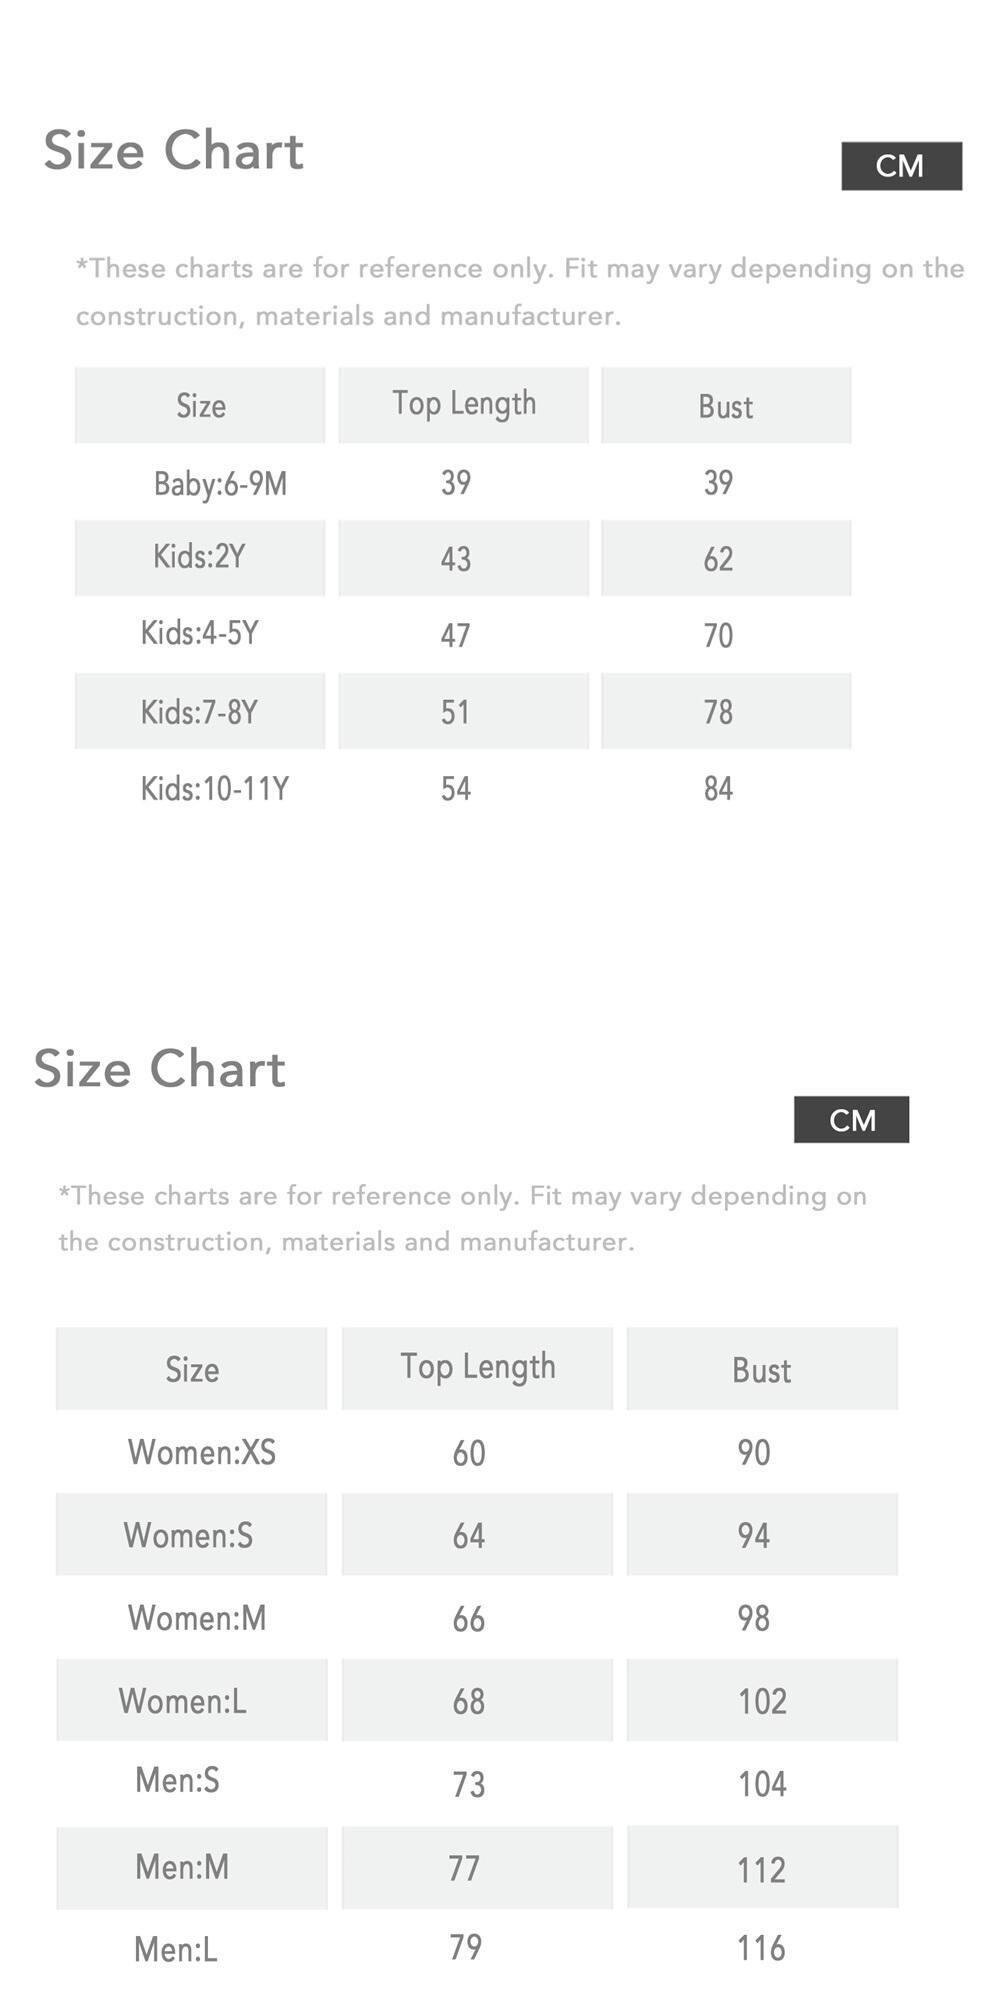Select the Women:XS size label
Screen dimensions: 1000x2000
[201, 1452]
